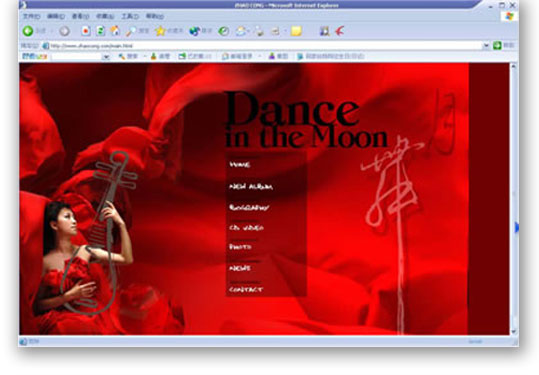Open the first menu in the menu bar
The image size is (539, 375).
coord(31,16)
